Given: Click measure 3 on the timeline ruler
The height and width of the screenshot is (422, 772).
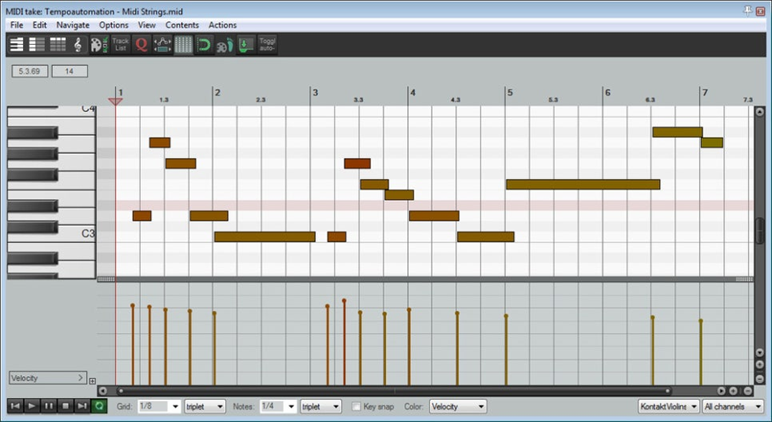Looking at the screenshot, I should point(315,93).
